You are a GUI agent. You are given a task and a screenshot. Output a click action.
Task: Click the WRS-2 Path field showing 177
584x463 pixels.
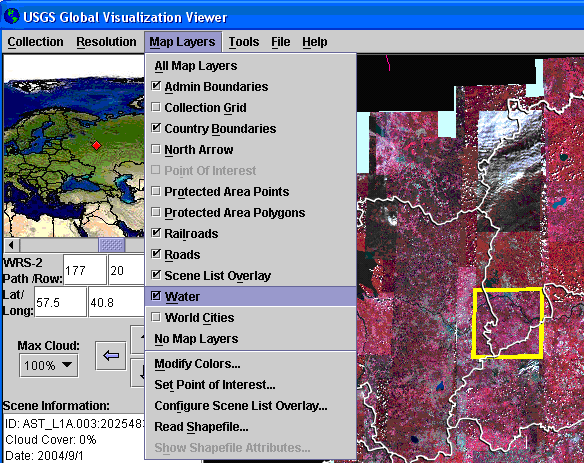point(85,270)
